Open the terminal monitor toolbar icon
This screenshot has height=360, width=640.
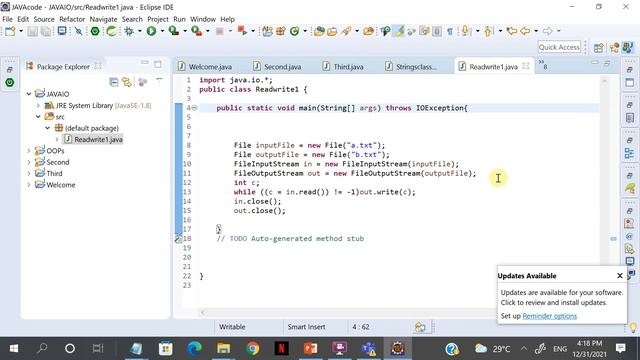click(62, 31)
